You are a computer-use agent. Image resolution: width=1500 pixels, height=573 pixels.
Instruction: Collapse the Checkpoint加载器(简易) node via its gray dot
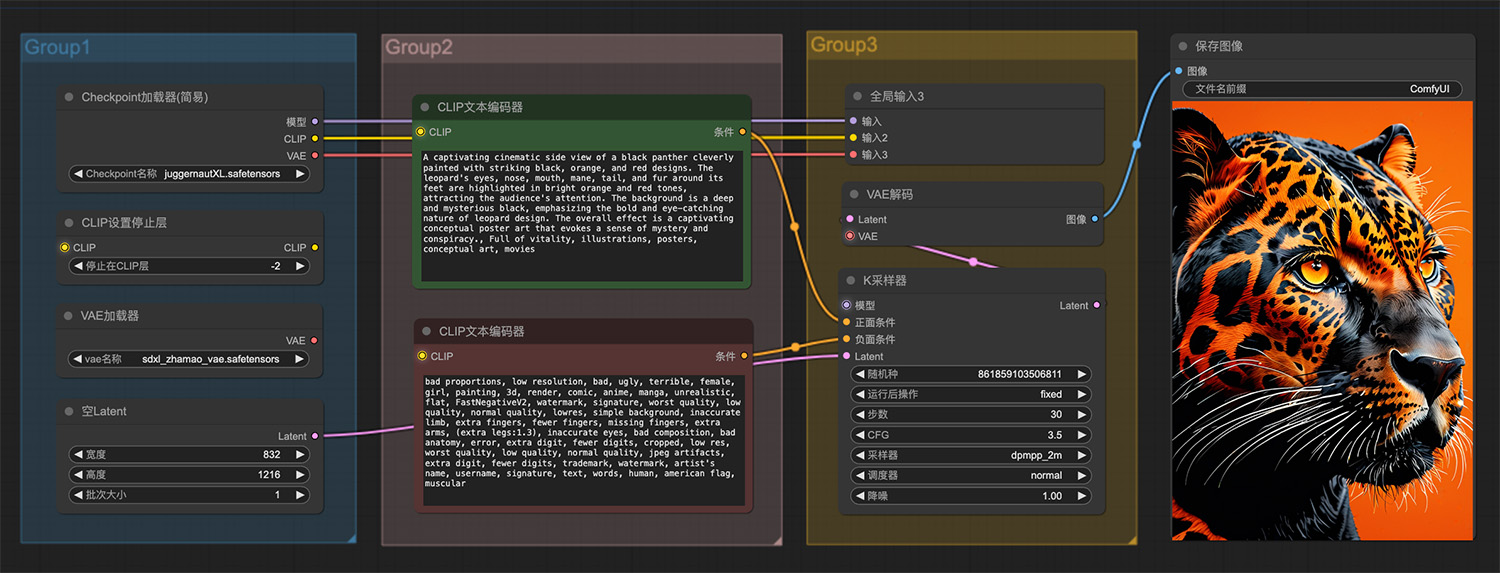point(69,97)
